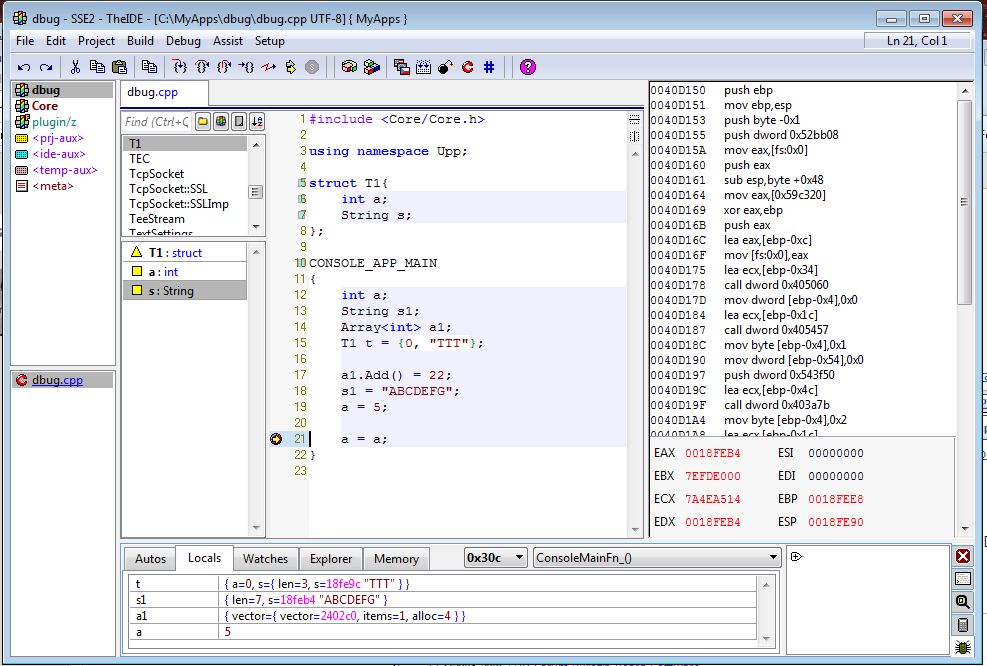The width and height of the screenshot is (987, 666).
Task: Expand the tree node in the right debug pane
Action: point(797,557)
